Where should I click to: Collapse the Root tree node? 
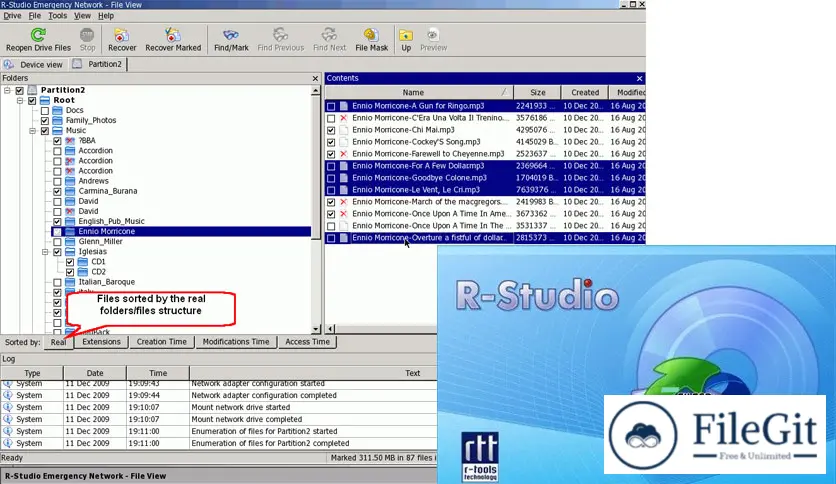pos(20,100)
